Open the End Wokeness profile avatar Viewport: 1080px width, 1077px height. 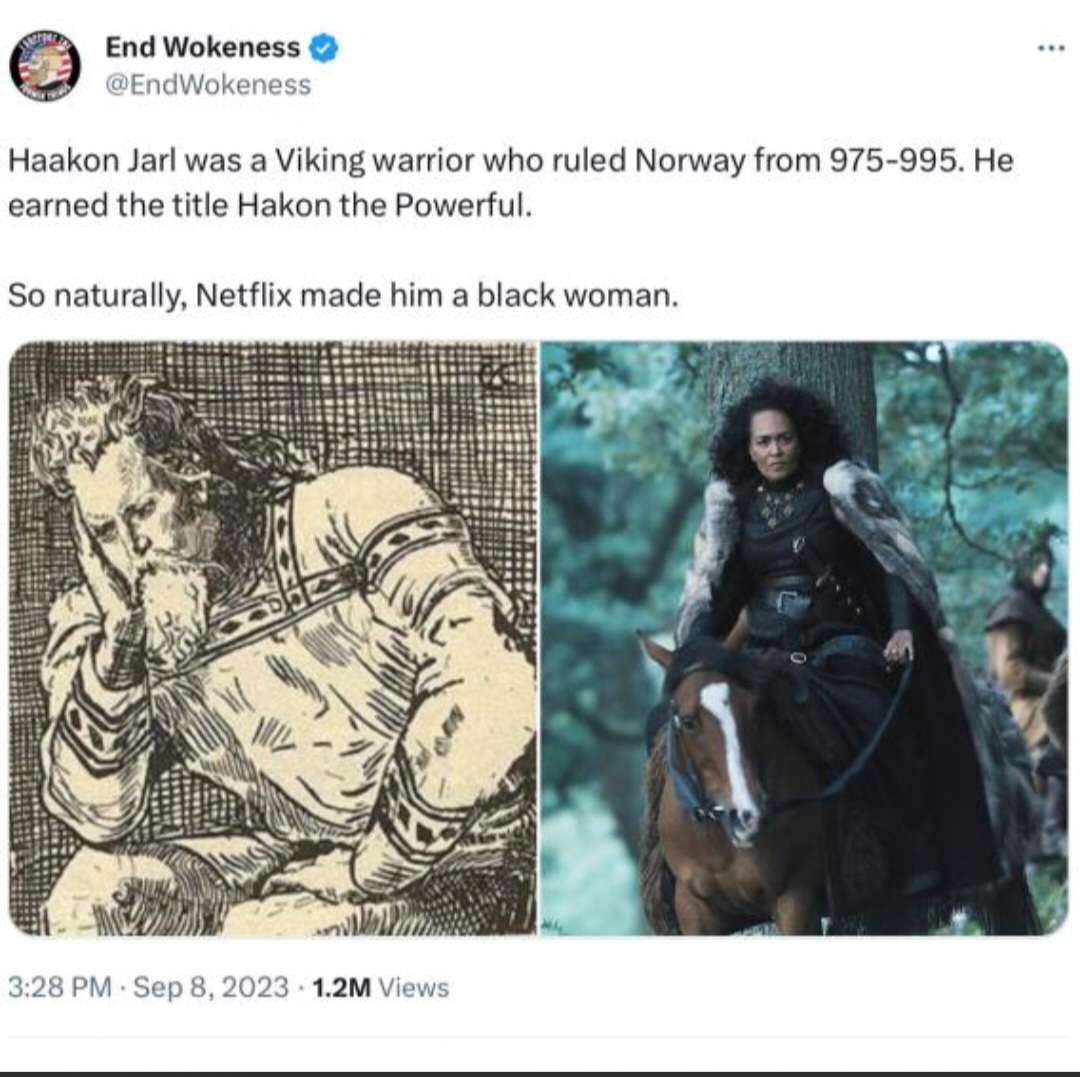pyautogui.click(x=45, y=65)
